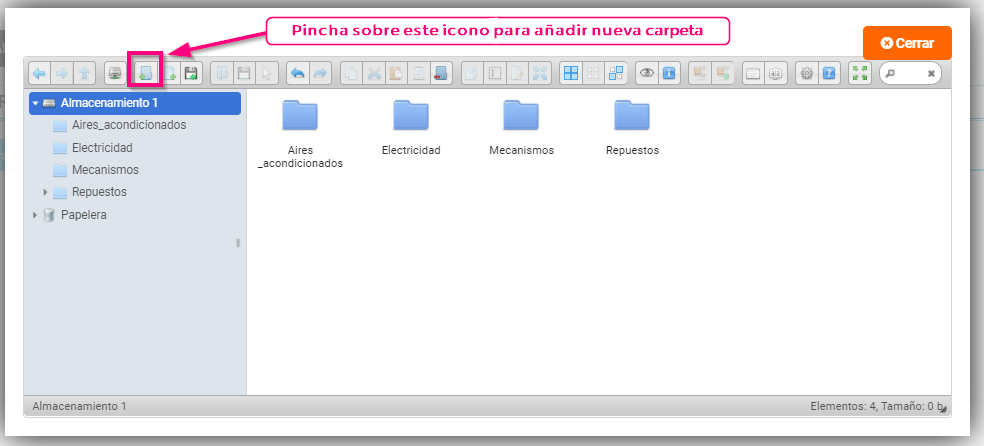The image size is (984, 446).
Task: Click the new folder toolbar icon
Action: coord(146,73)
